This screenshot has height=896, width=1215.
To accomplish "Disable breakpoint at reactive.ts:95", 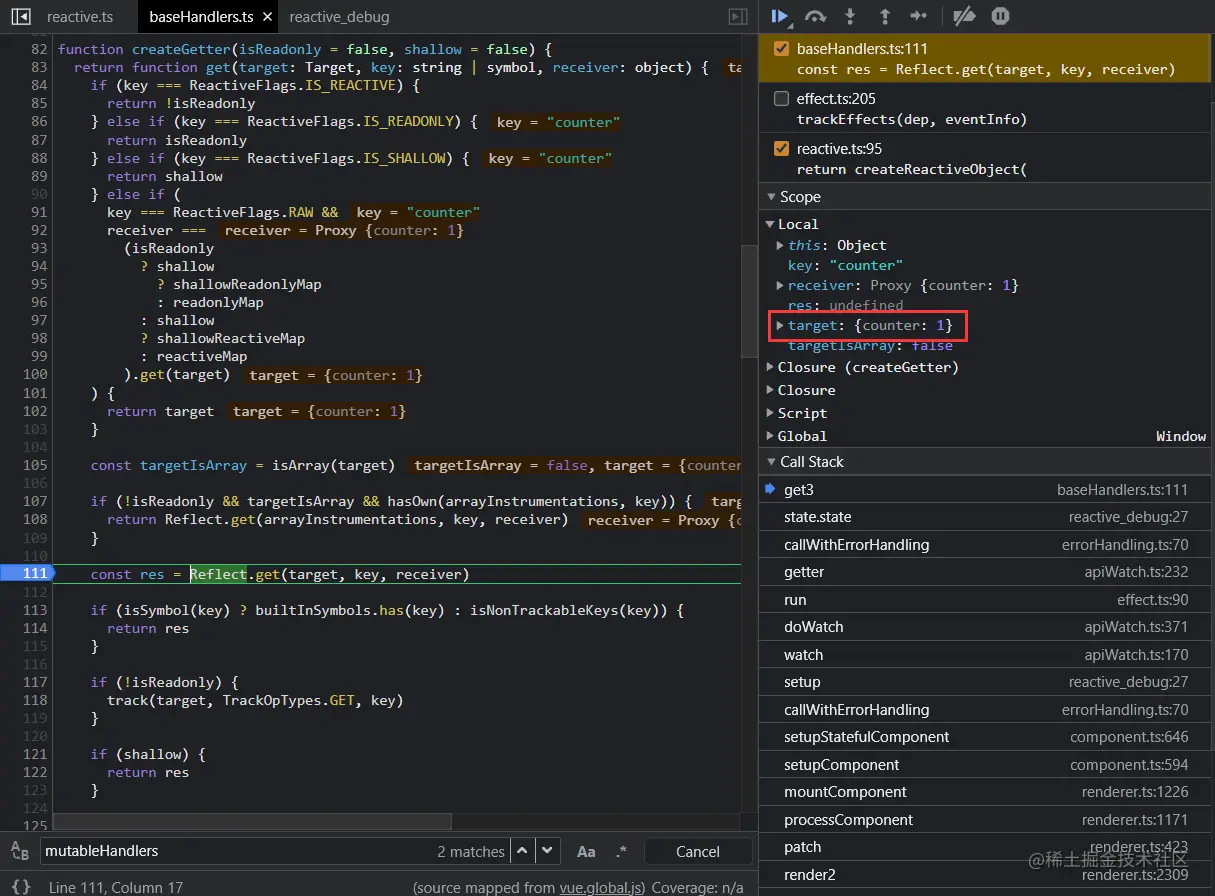I will click(781, 148).
